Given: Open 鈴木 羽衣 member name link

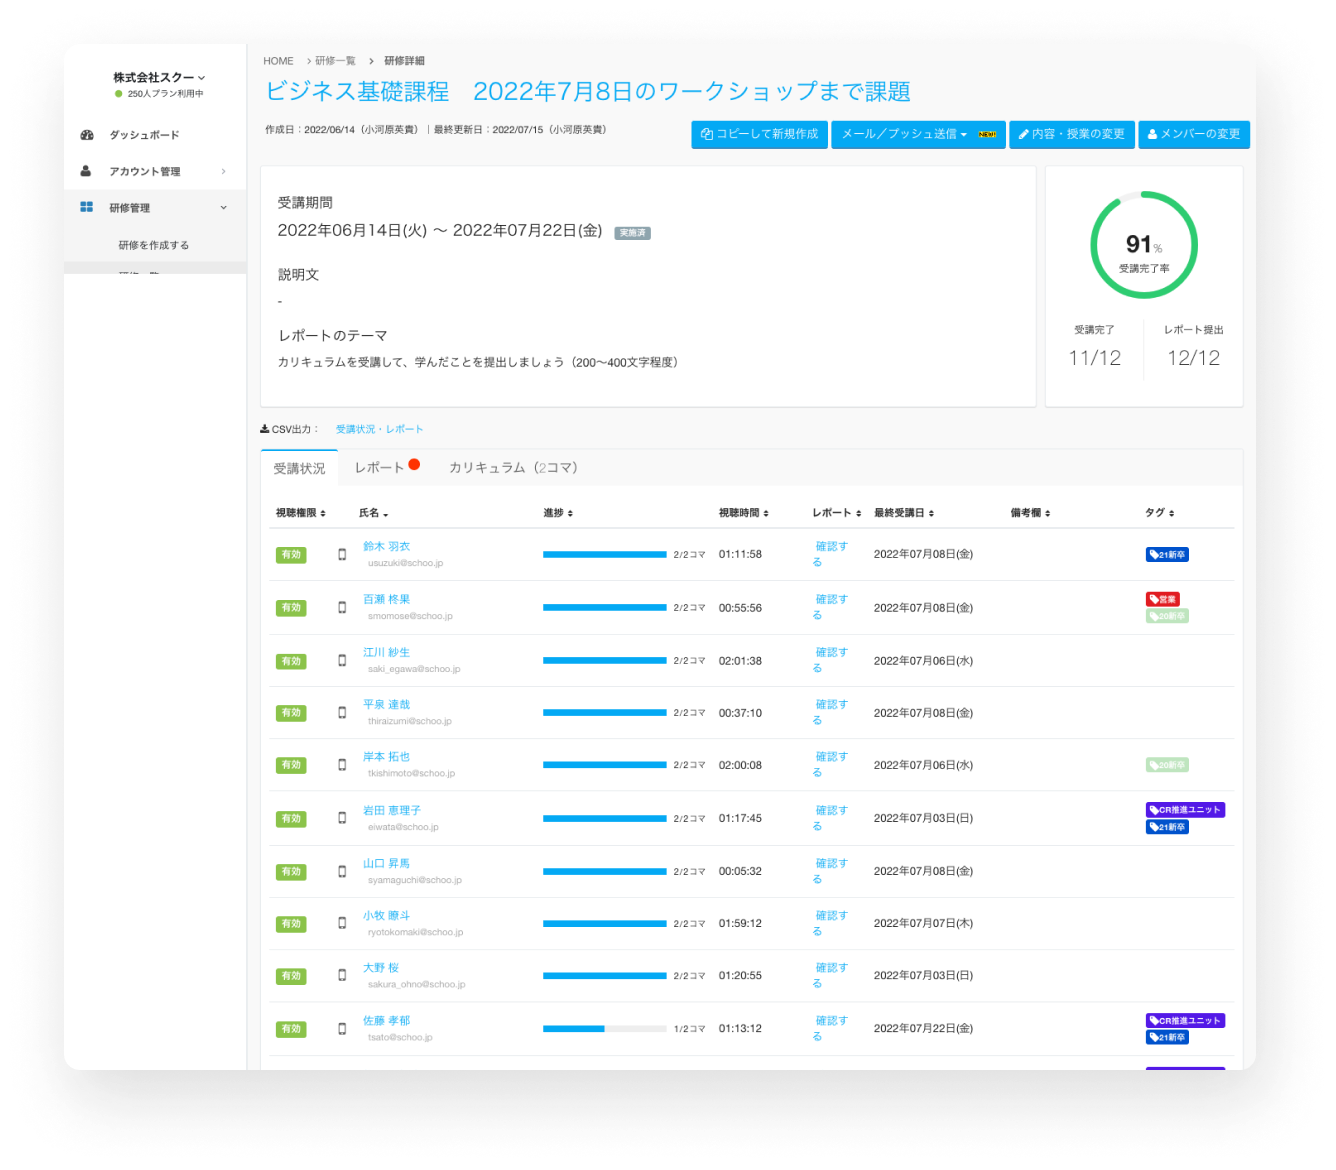Looking at the screenshot, I should click(x=386, y=546).
